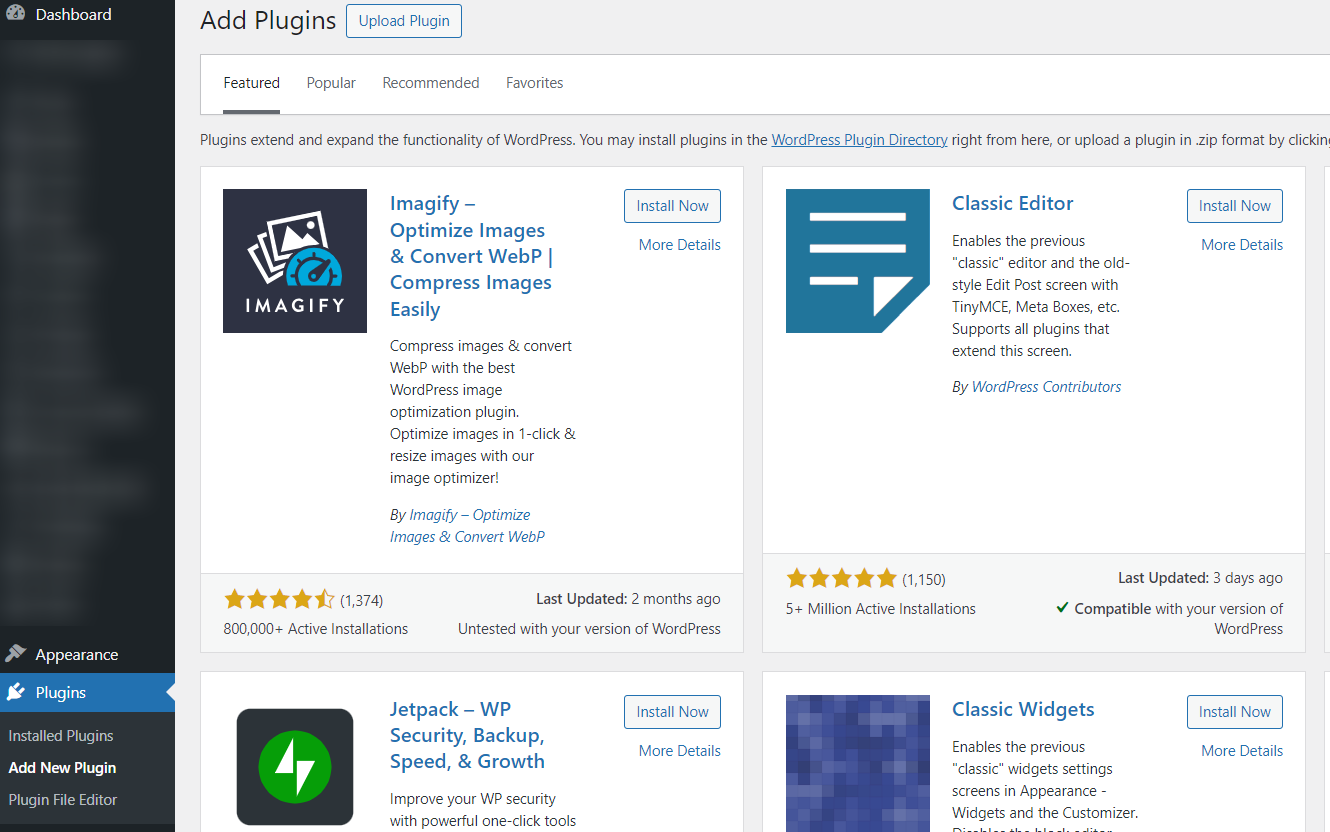The width and height of the screenshot is (1330, 832).
Task: View More Details for Imagify
Action: click(x=680, y=245)
